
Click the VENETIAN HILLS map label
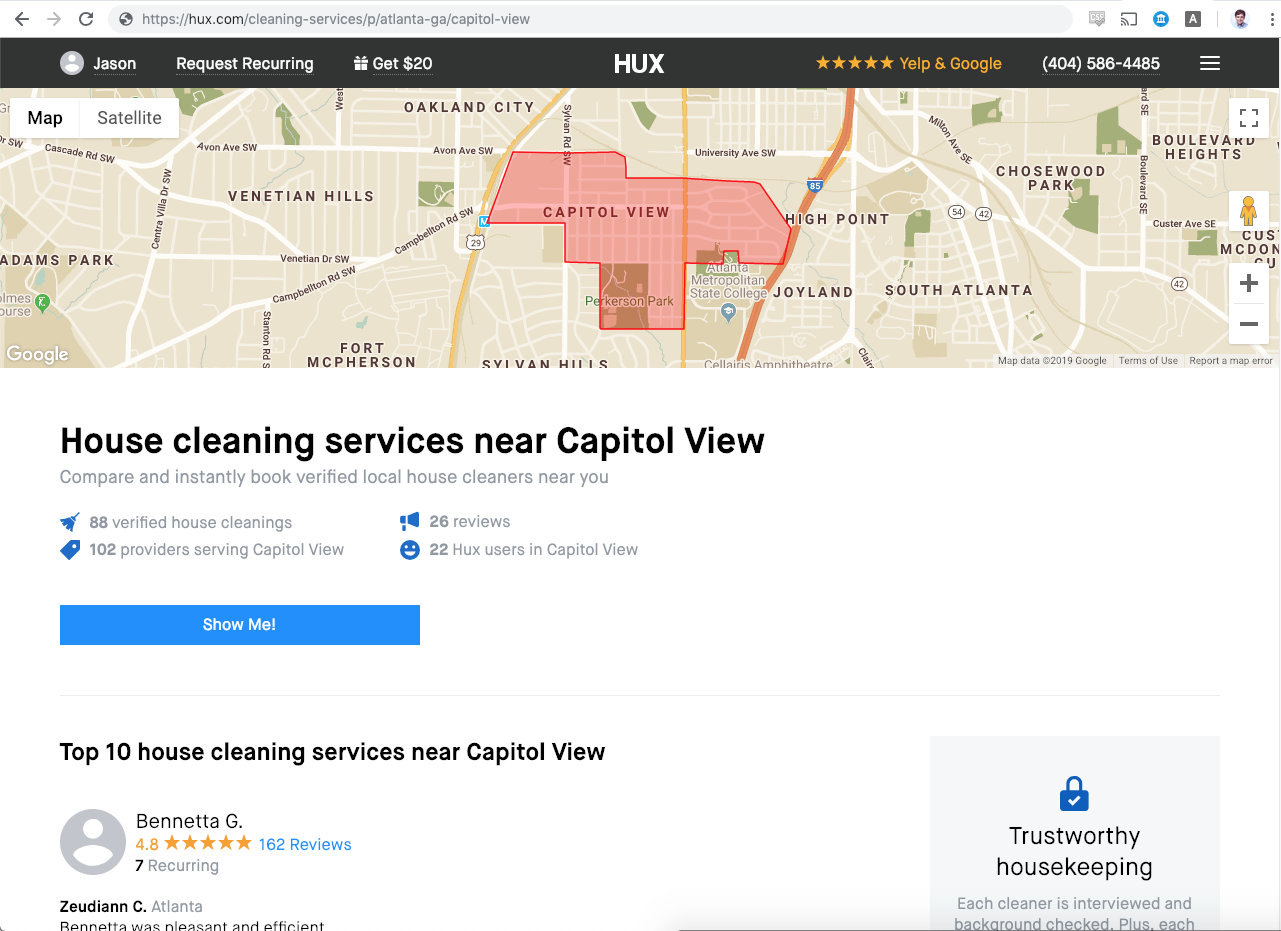tap(301, 196)
